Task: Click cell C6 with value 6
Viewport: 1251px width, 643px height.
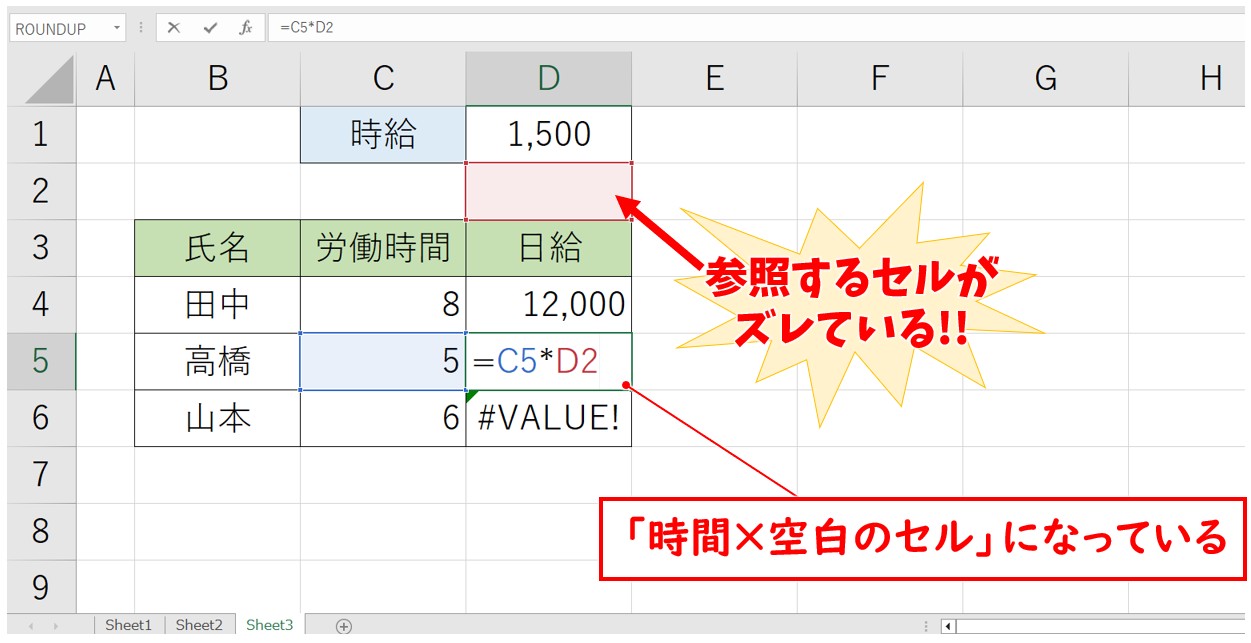Action: pyautogui.click(x=383, y=418)
